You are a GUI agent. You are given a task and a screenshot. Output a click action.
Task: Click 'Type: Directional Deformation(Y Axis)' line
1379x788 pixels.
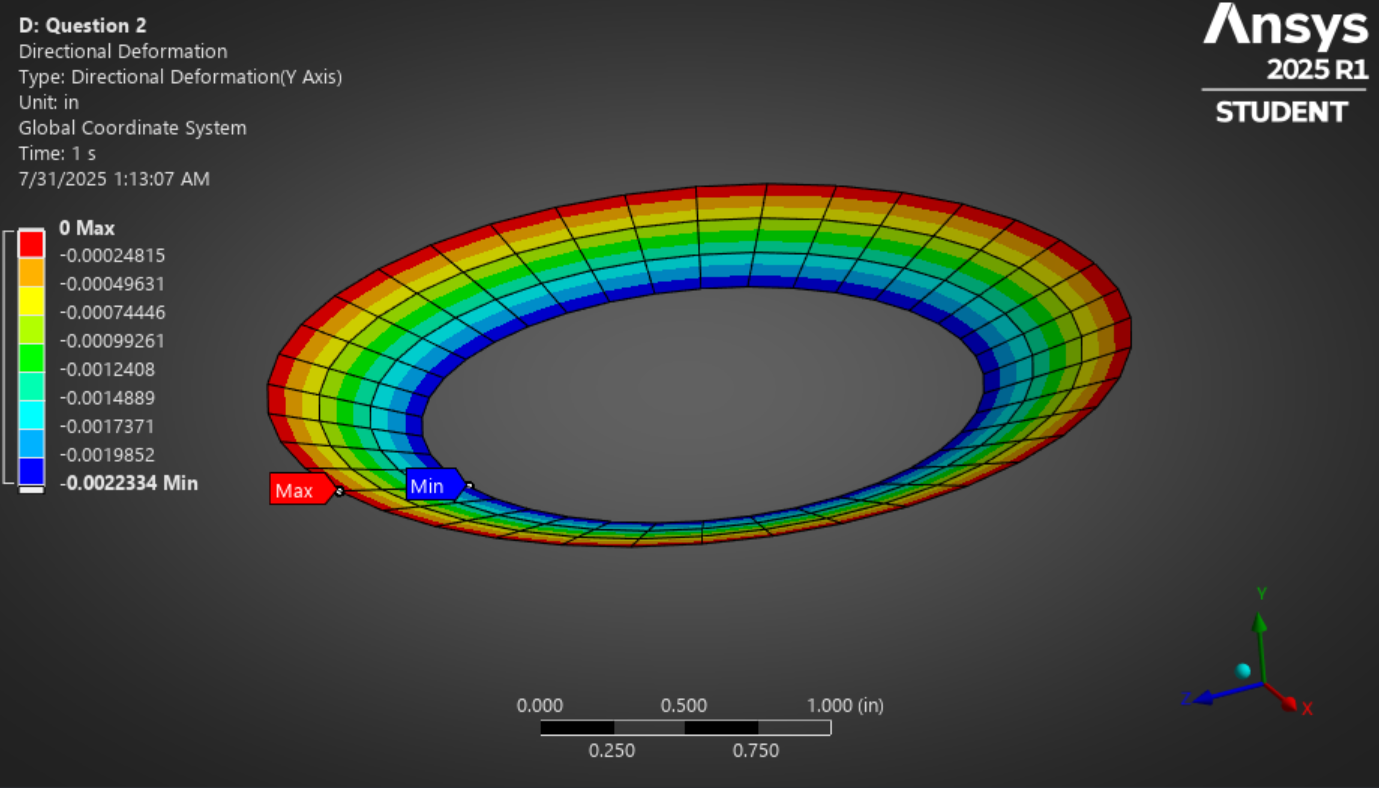pyautogui.click(x=181, y=77)
